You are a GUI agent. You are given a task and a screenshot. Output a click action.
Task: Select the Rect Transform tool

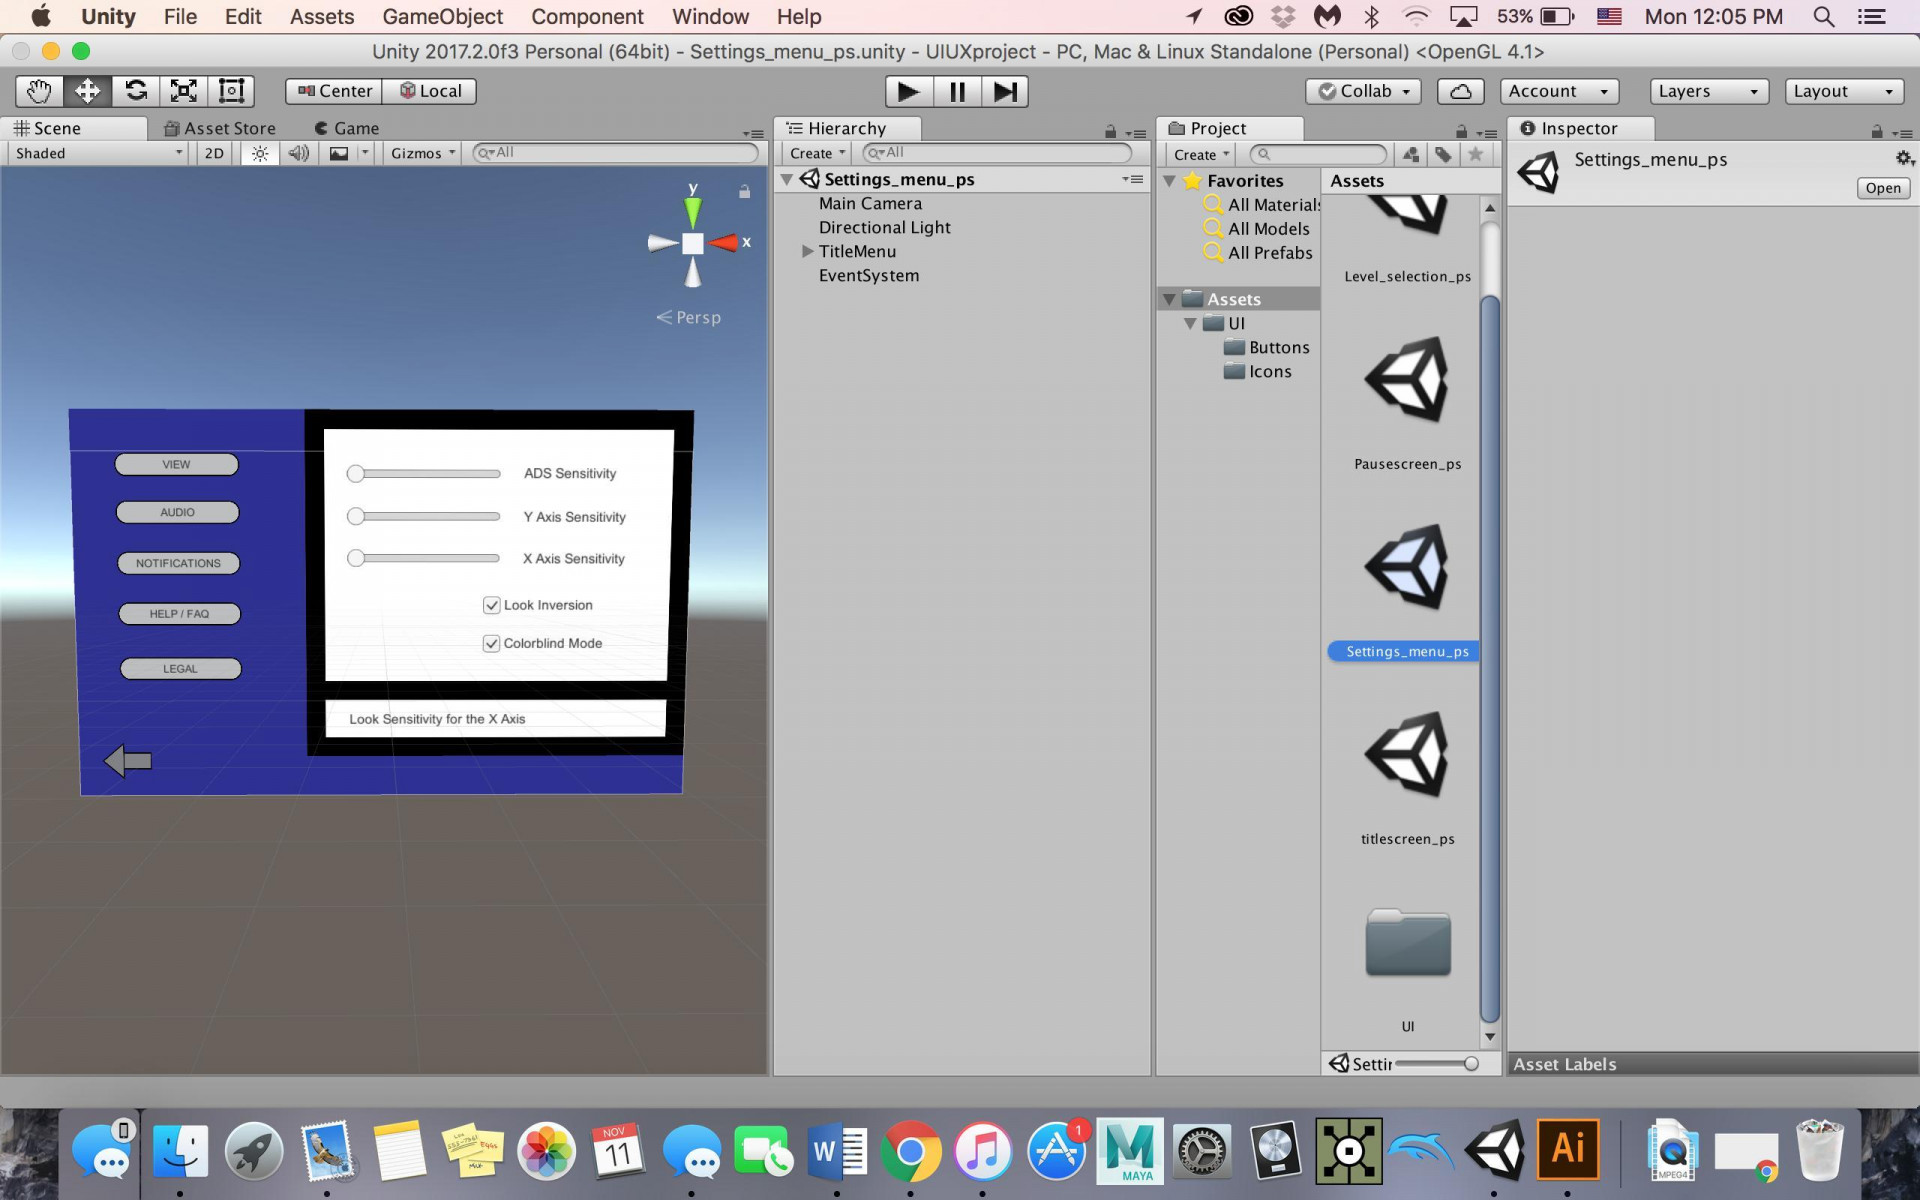pos(231,91)
